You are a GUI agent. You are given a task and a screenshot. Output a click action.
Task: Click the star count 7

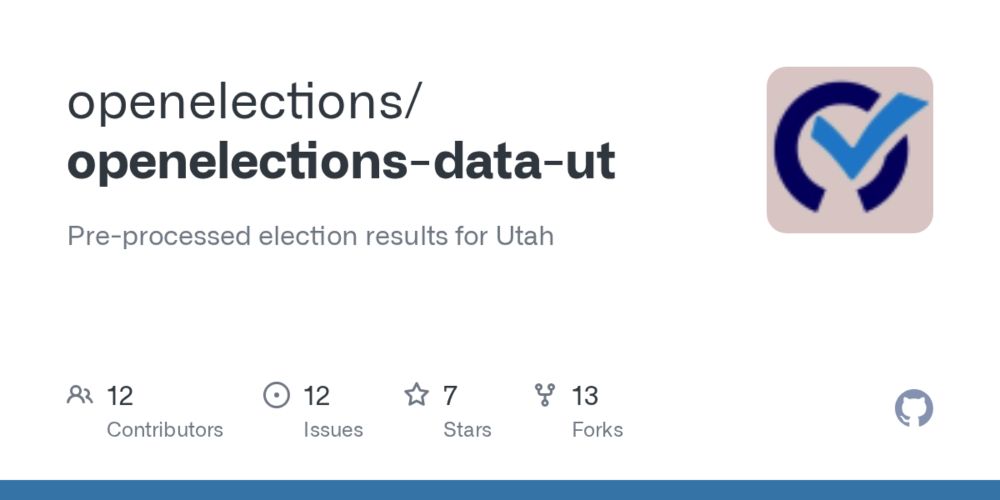click(x=450, y=396)
